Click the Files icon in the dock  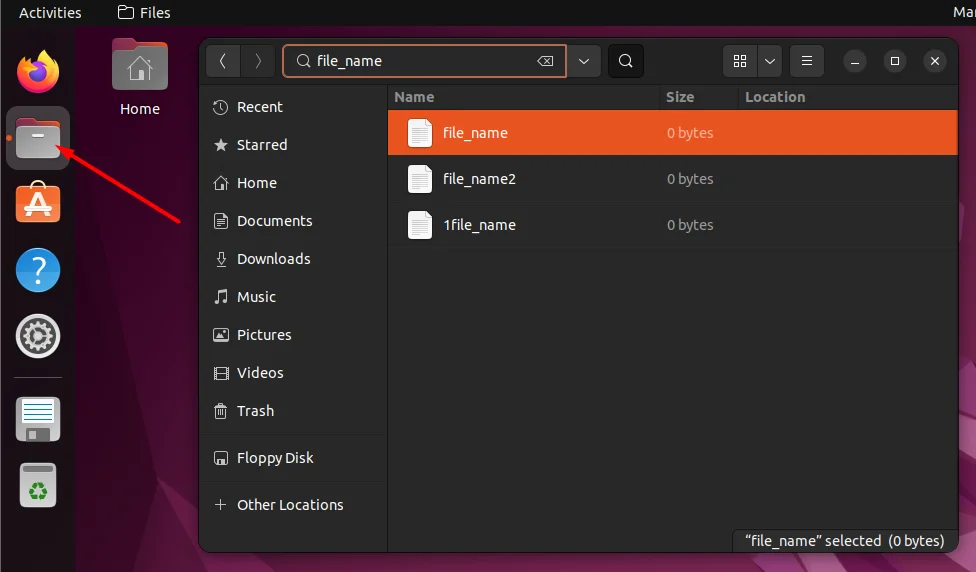tap(38, 138)
